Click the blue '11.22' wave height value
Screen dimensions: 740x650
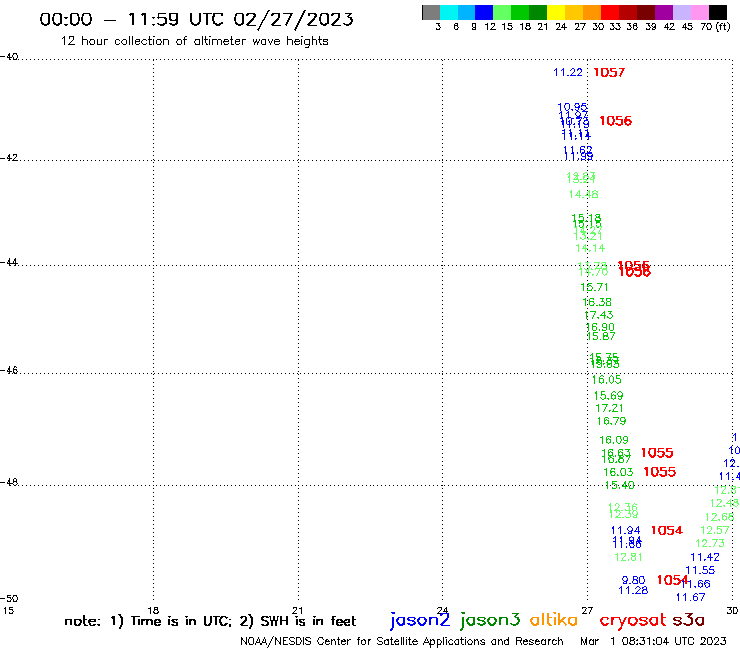click(568, 72)
